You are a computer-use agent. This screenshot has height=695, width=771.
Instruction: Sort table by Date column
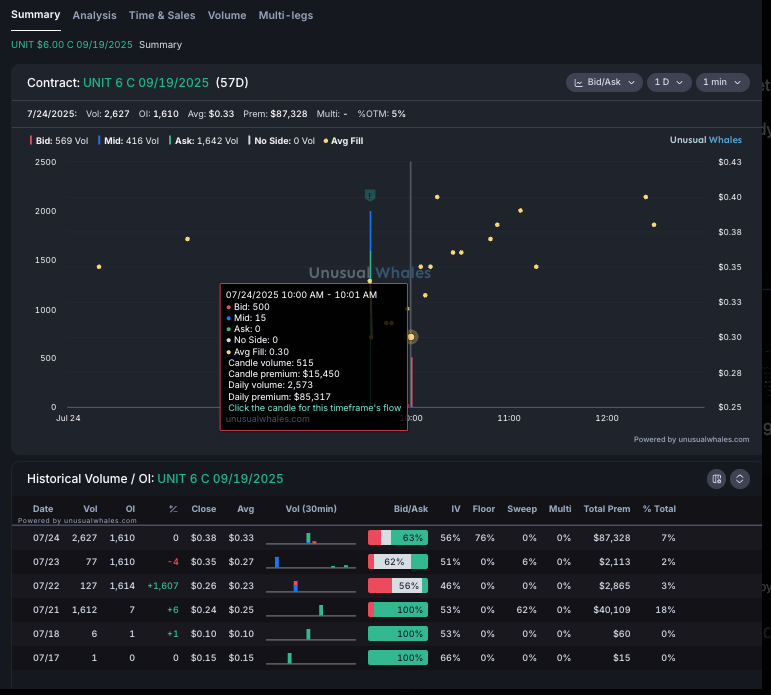tap(43, 509)
